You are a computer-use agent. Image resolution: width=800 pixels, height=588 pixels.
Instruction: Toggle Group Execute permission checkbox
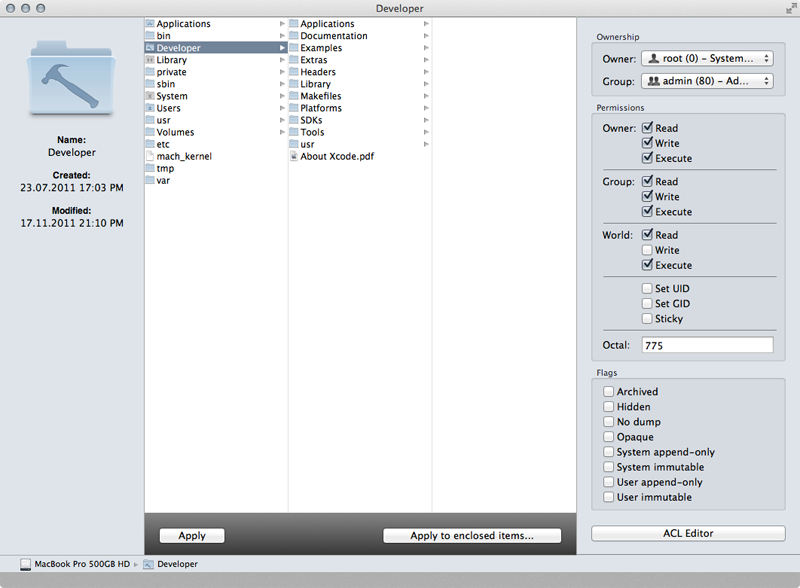coord(647,211)
